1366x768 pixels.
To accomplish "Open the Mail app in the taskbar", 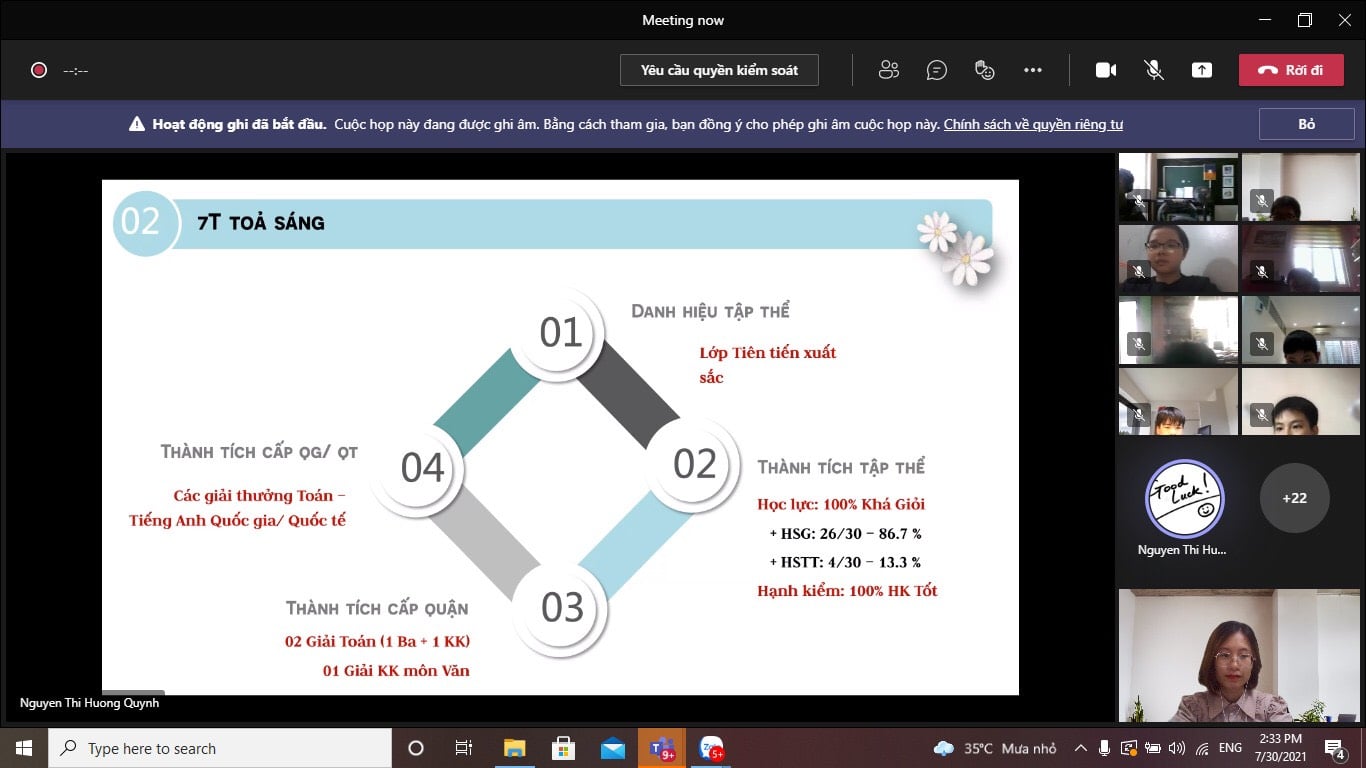I will [613, 748].
